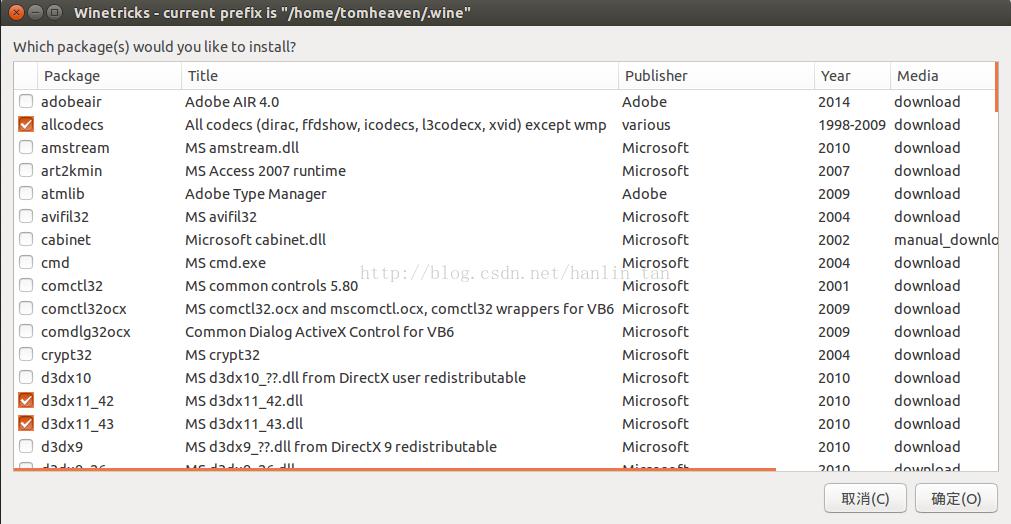Select the 'MS cmd.exe' title
This screenshot has height=524, width=1011.
[225, 263]
